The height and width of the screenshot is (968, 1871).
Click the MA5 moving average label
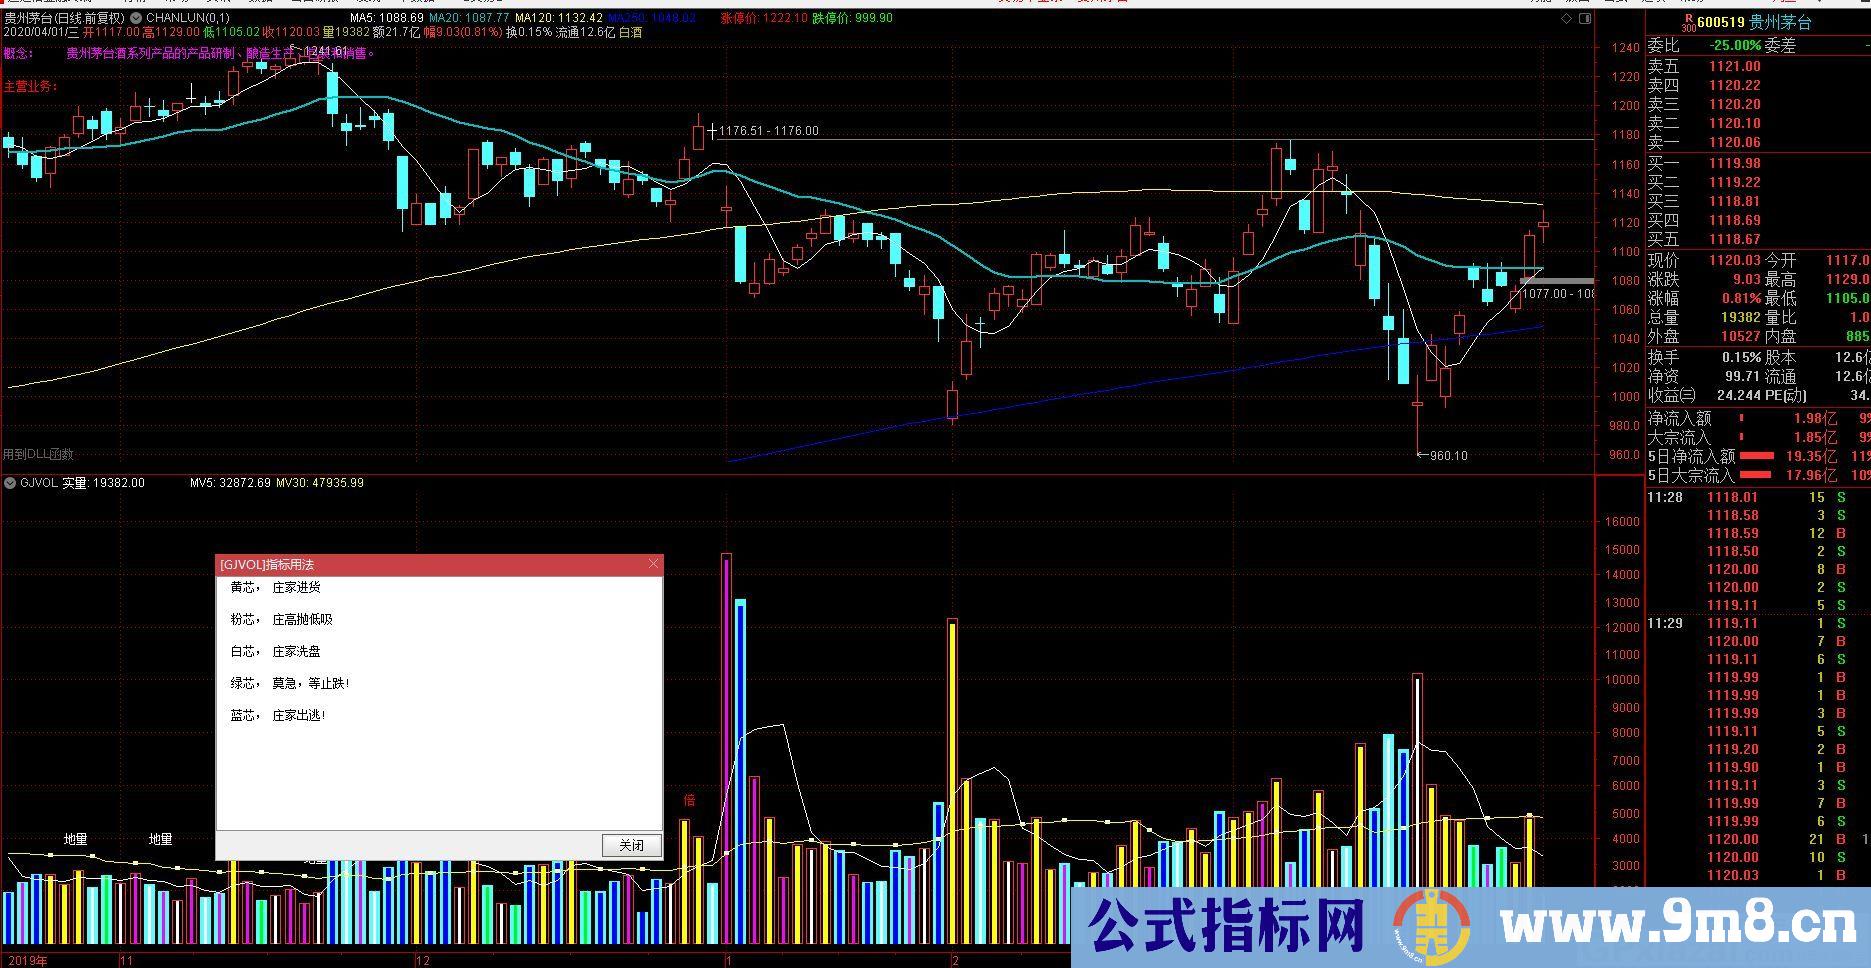386,18
